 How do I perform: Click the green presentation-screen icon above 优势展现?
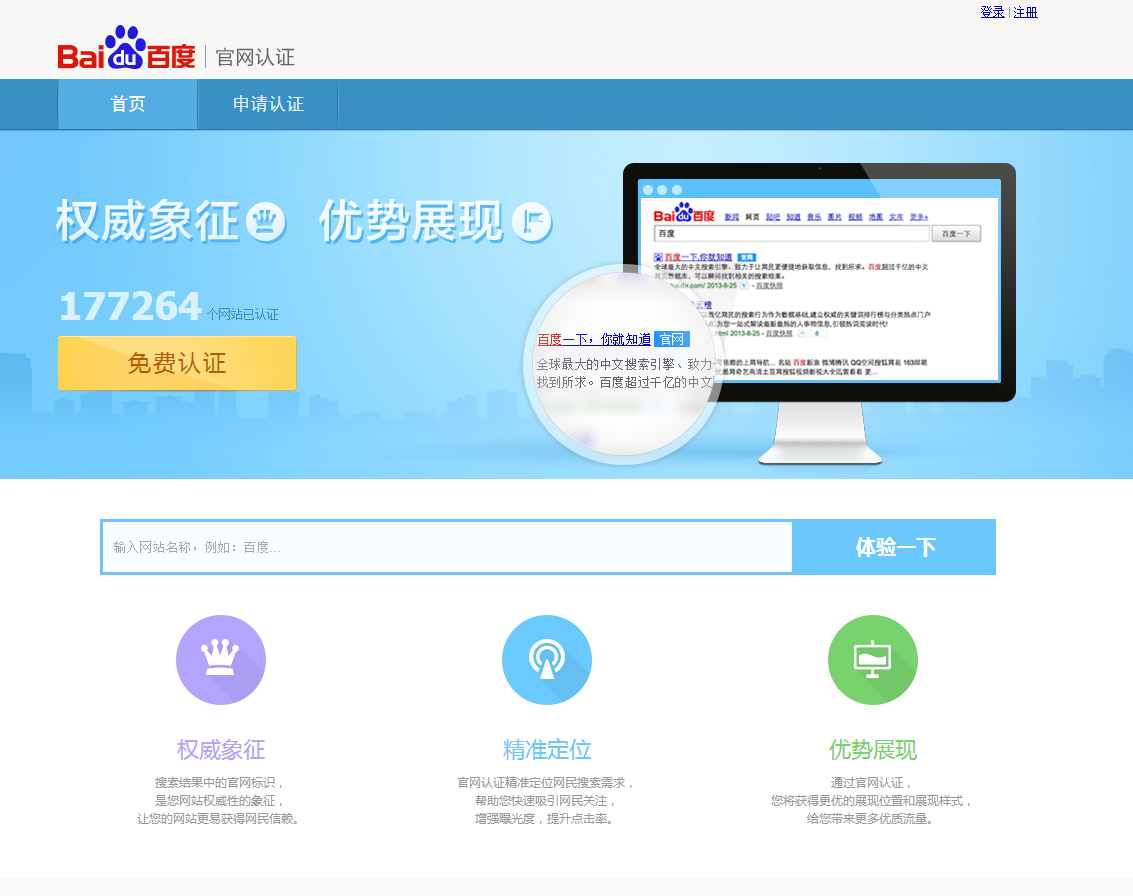pos(872,659)
